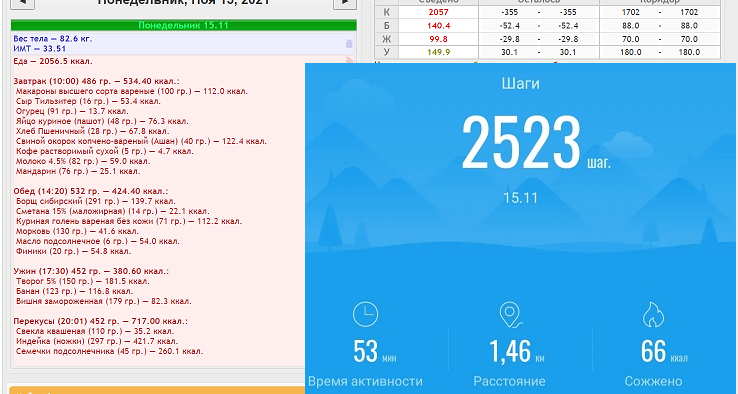Click the trash icon in the body weight row
This screenshot has height=394, width=738.
click(349, 44)
